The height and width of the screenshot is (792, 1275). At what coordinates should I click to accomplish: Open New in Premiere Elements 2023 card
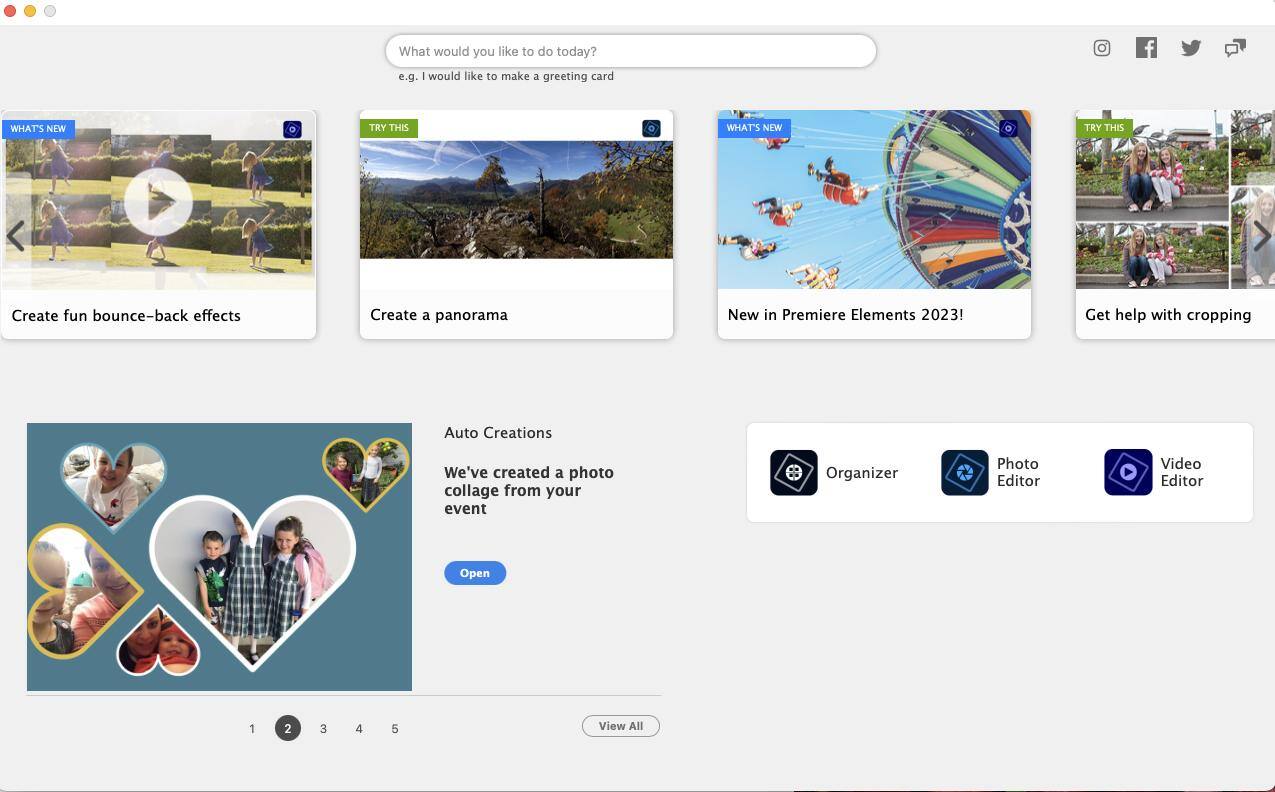[874, 225]
